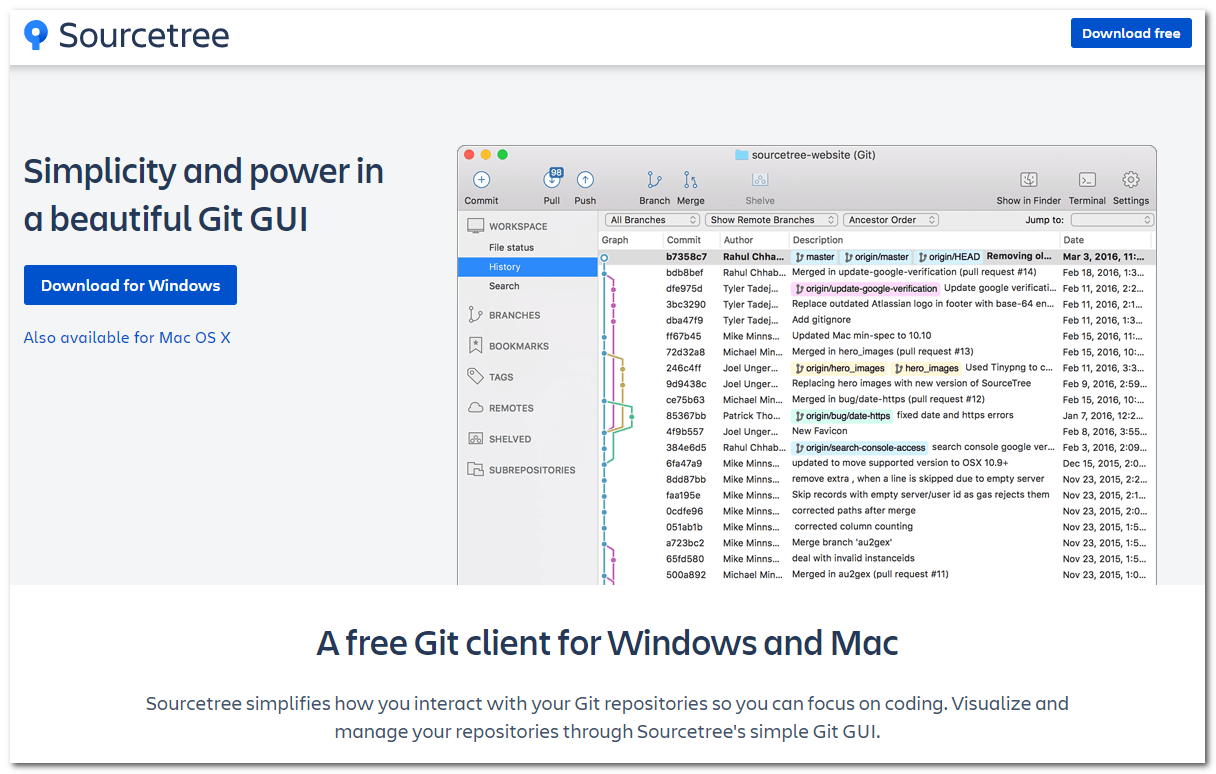This screenshot has height=774, width=1216.
Task: Click the Bookmarks sidebar icon
Action: tap(475, 346)
